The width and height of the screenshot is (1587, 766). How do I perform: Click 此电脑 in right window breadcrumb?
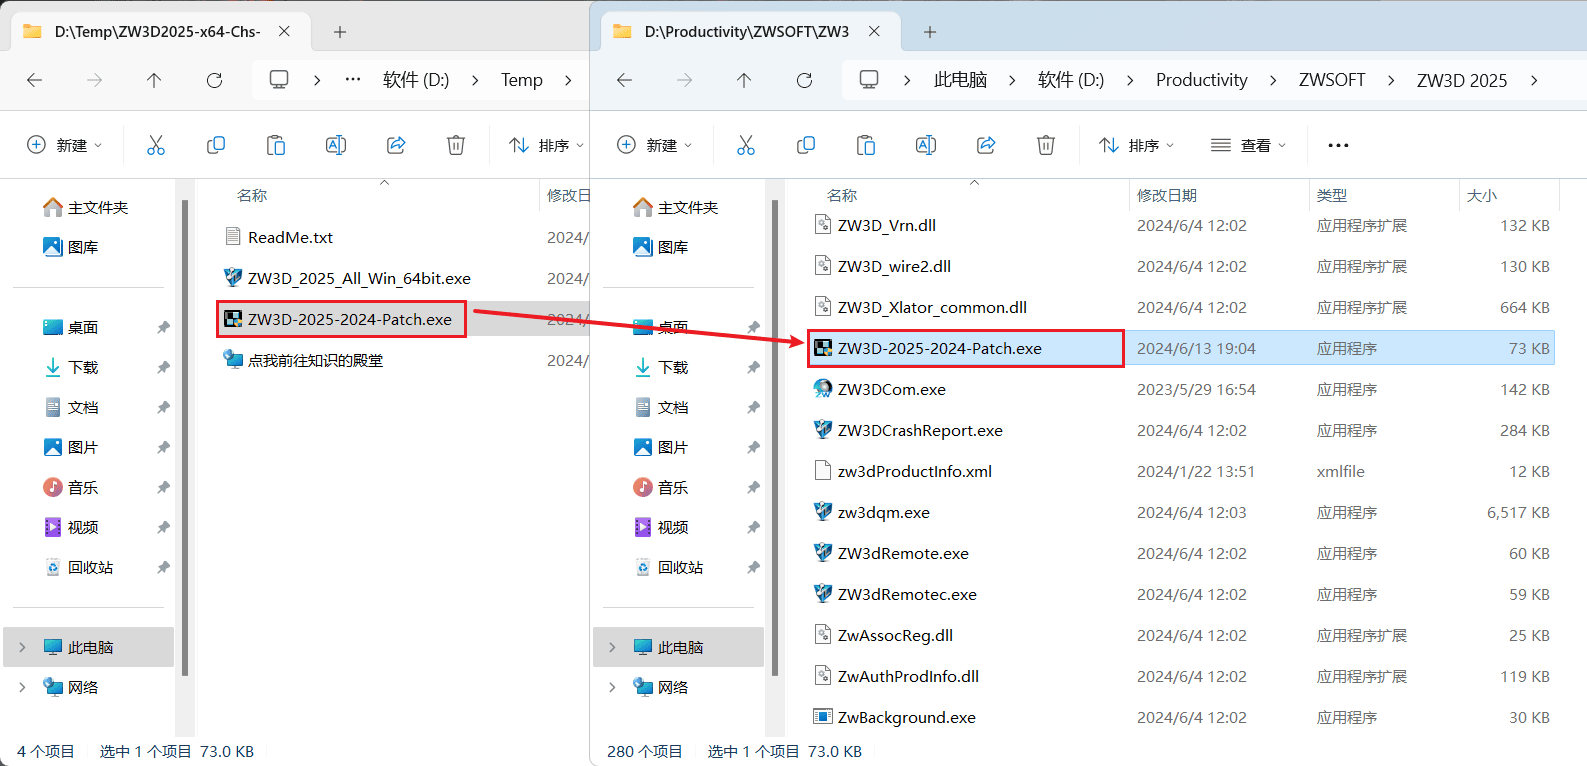click(x=960, y=80)
